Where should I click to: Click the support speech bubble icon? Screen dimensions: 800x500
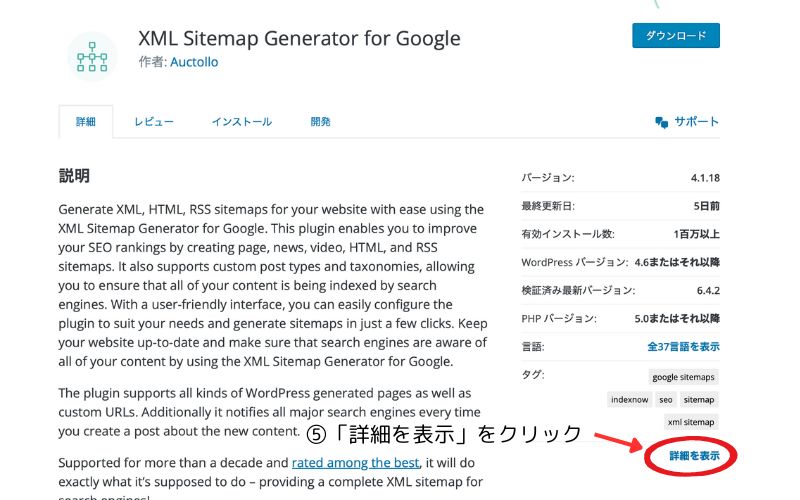661,122
